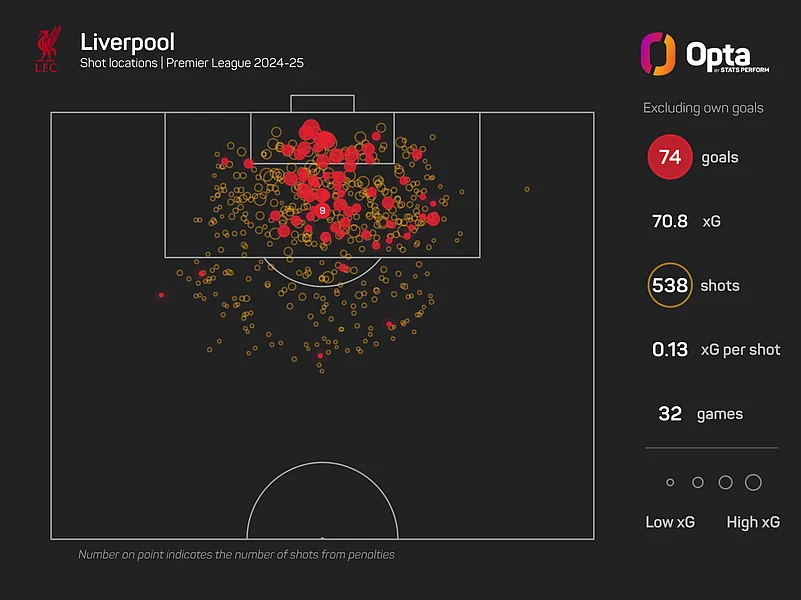Click the isolated shot marker right of the box
Viewport: 801px width, 600px height.
[x=527, y=189]
